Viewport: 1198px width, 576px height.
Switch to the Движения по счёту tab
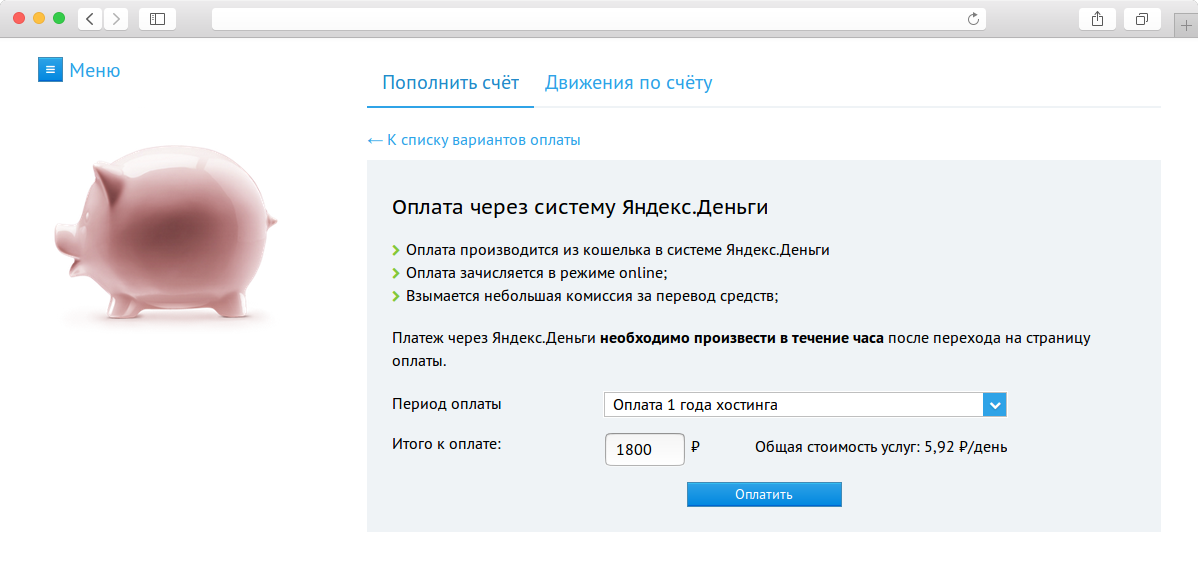(x=629, y=83)
